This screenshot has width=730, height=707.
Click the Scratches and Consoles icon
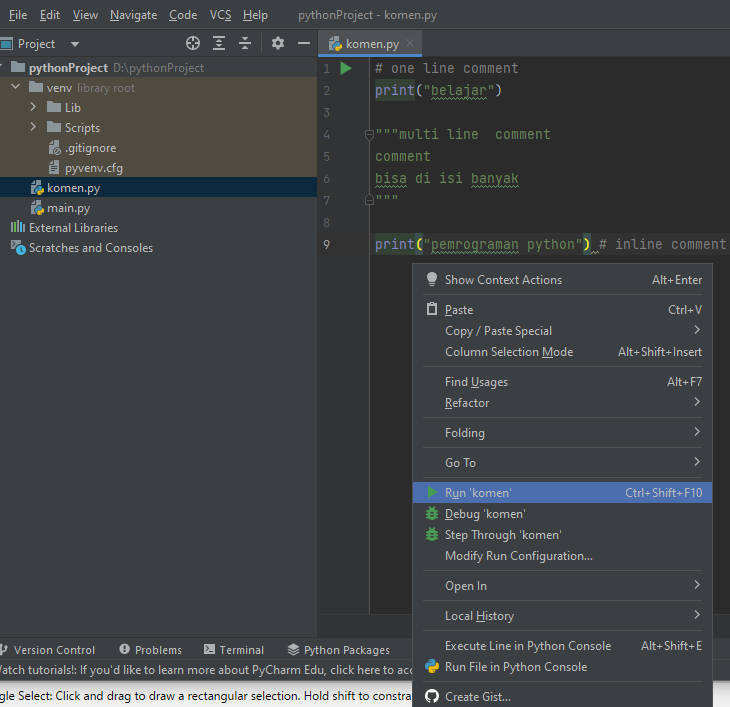pyautogui.click(x=18, y=248)
